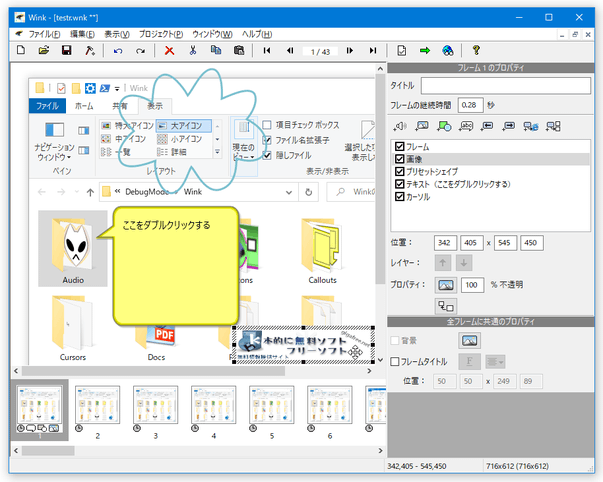Screen dimensions: 603x482
Task: Click the image properties button next to プロパティ
Action: coord(446,285)
